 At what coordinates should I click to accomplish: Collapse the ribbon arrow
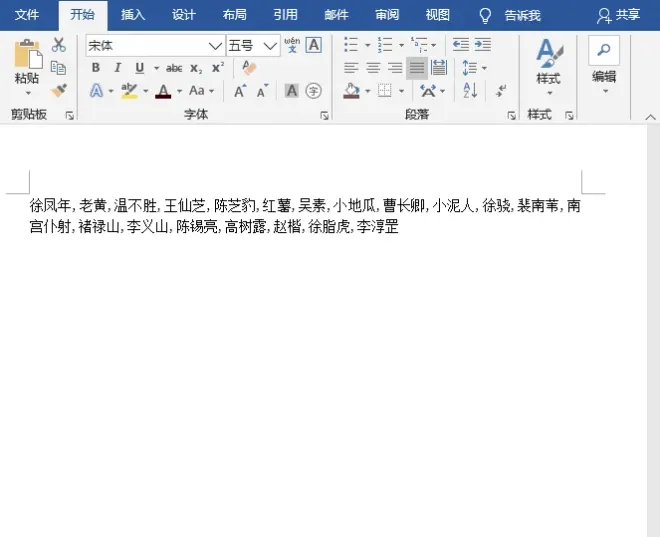pos(650,117)
